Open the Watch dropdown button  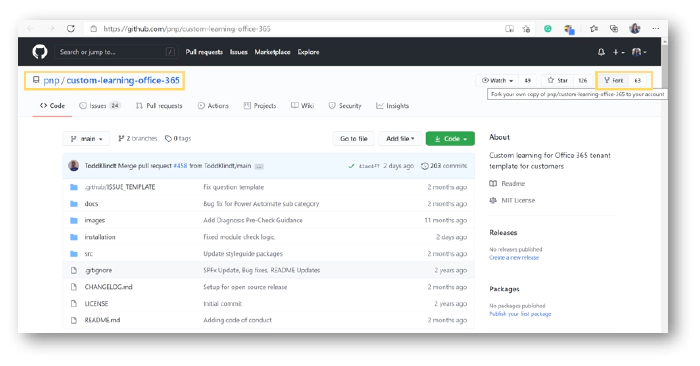click(497, 80)
